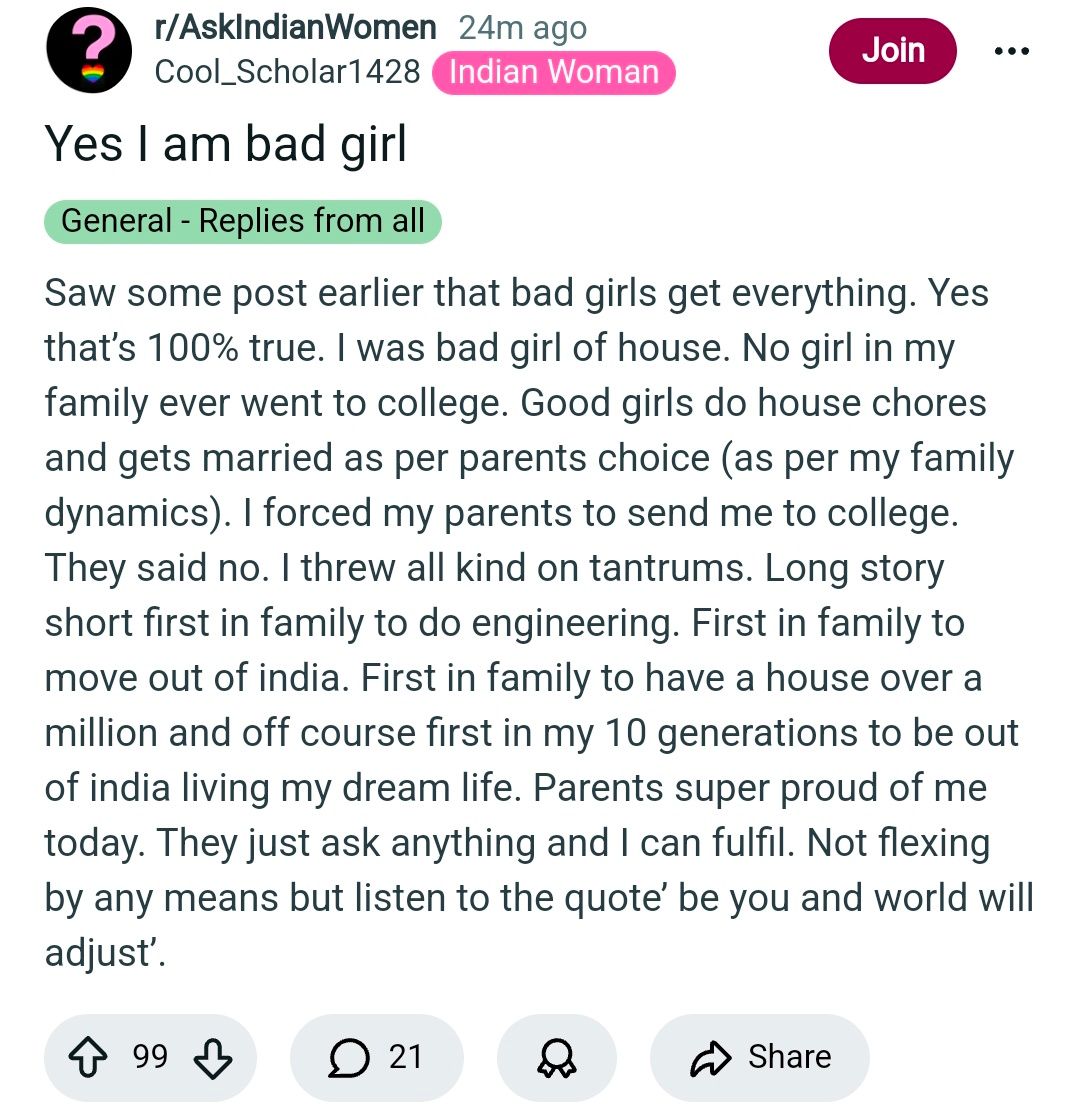Click the comment bubble icon
This screenshot has width=1080, height=1120.
pos(346,1058)
